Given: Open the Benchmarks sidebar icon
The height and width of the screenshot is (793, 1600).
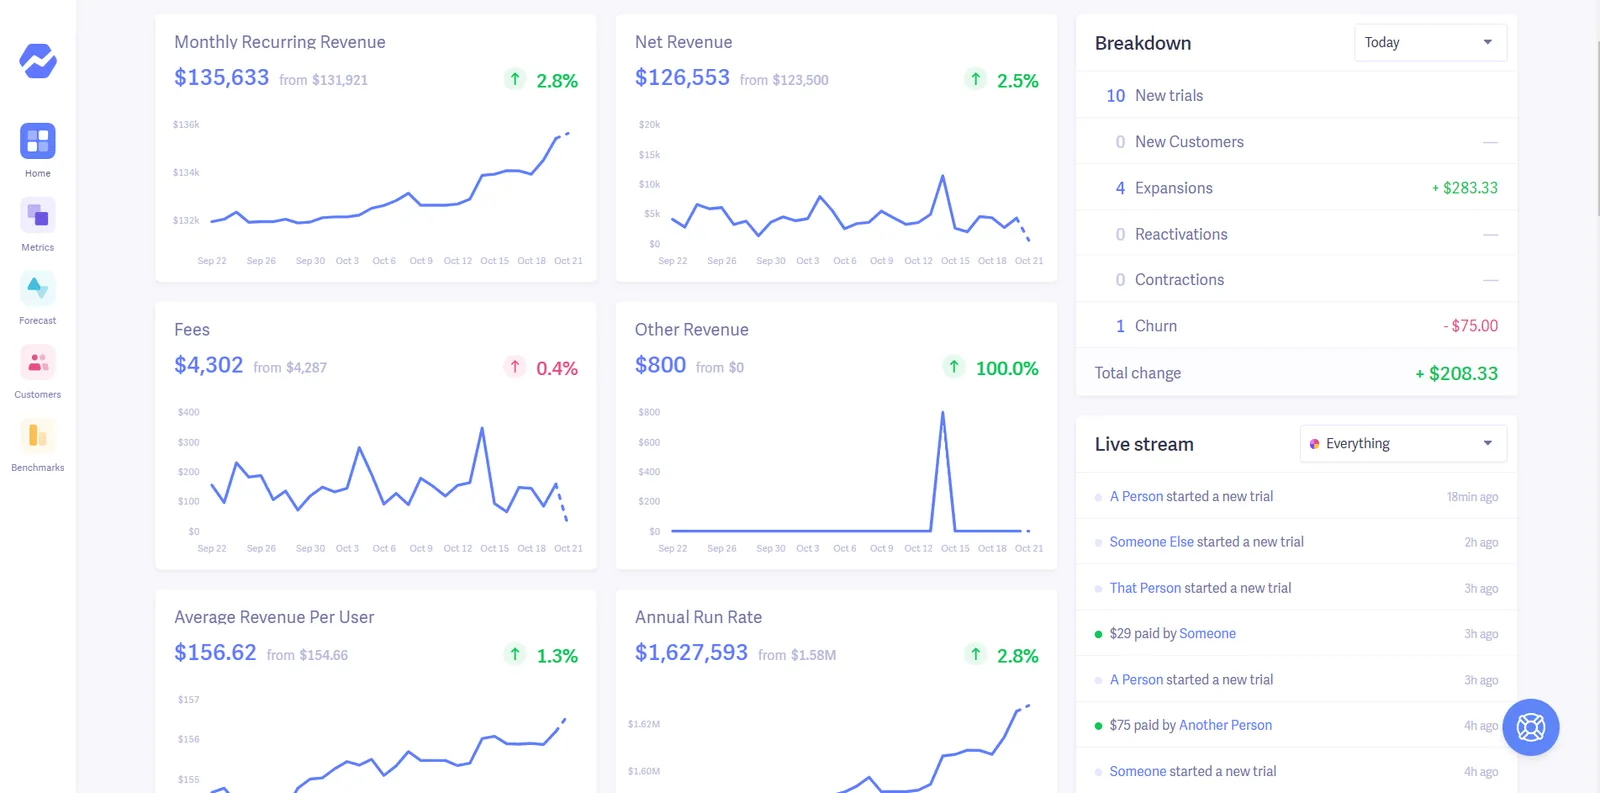Looking at the screenshot, I should 38,435.
